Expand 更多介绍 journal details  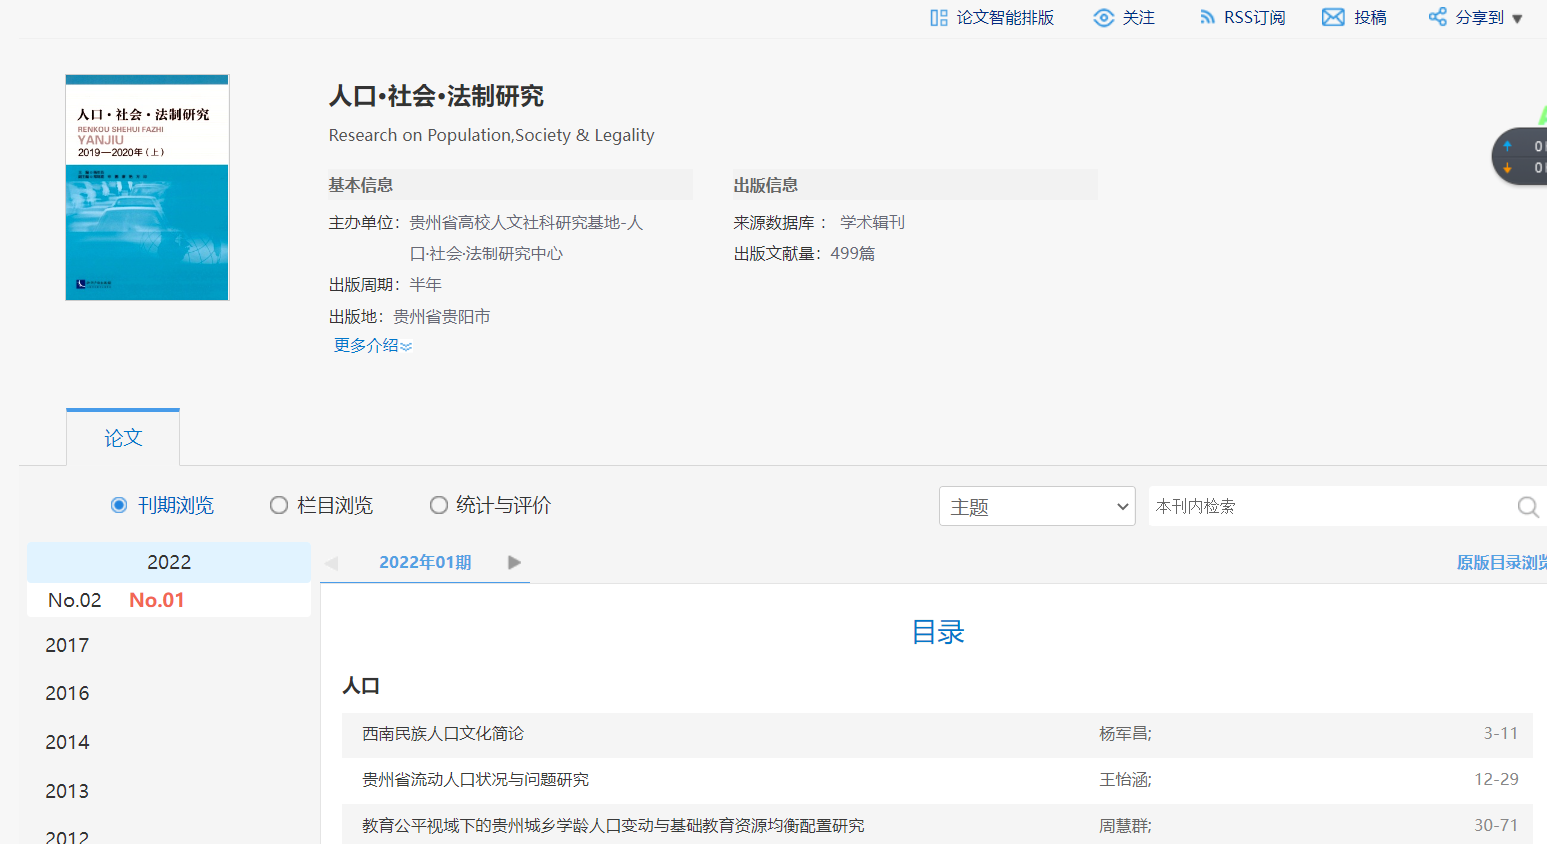tap(372, 346)
